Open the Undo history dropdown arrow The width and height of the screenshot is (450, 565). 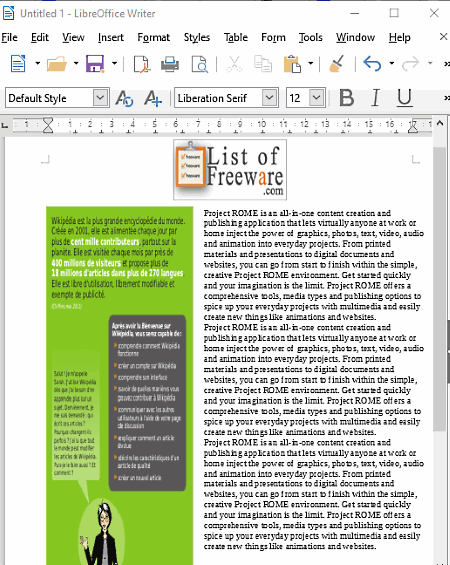pos(392,64)
